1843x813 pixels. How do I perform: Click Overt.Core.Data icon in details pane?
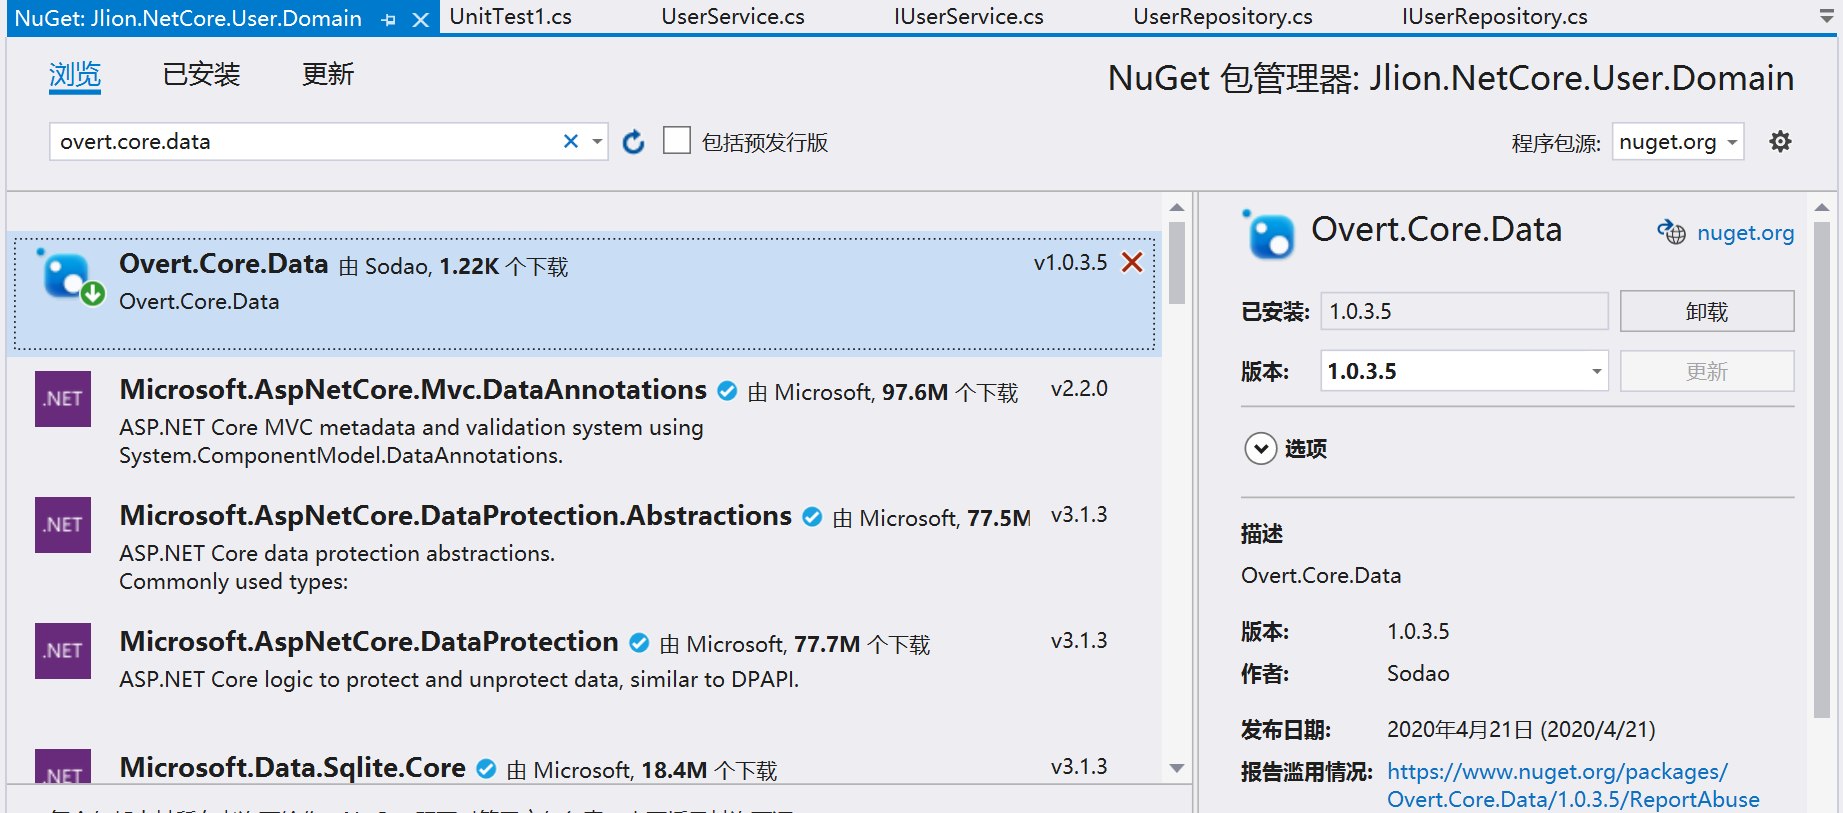1268,234
